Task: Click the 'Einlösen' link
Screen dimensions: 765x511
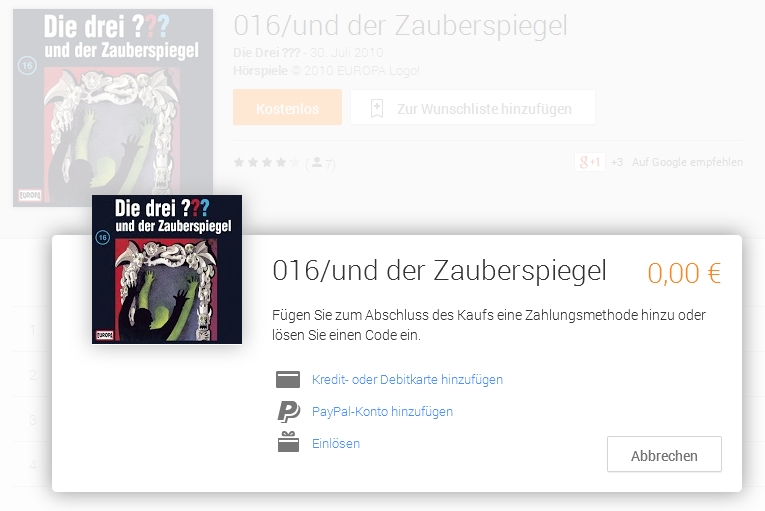Action: tap(336, 444)
